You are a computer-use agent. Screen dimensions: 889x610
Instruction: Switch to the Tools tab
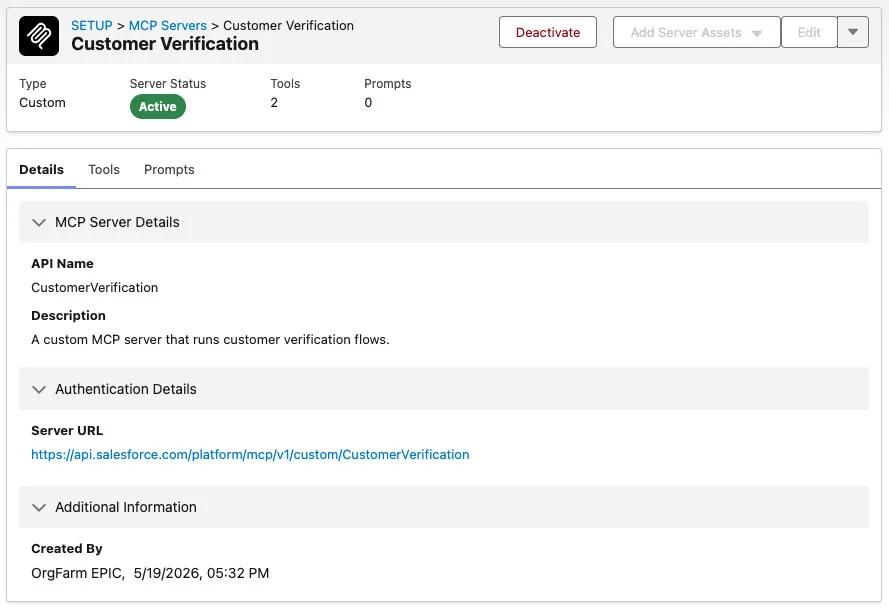(x=104, y=170)
